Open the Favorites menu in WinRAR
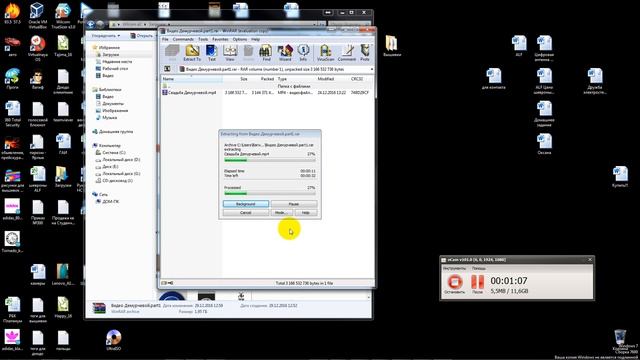 [x=220, y=39]
